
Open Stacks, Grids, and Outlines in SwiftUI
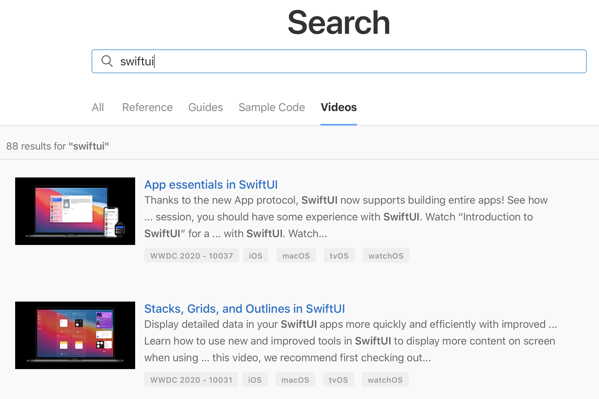[244, 308]
